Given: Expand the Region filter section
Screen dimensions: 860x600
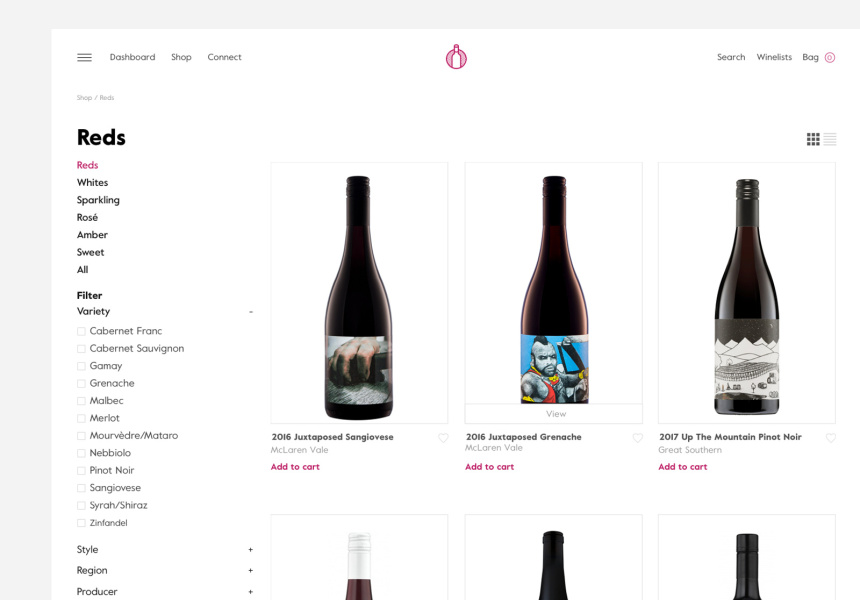Looking at the screenshot, I should coord(251,571).
